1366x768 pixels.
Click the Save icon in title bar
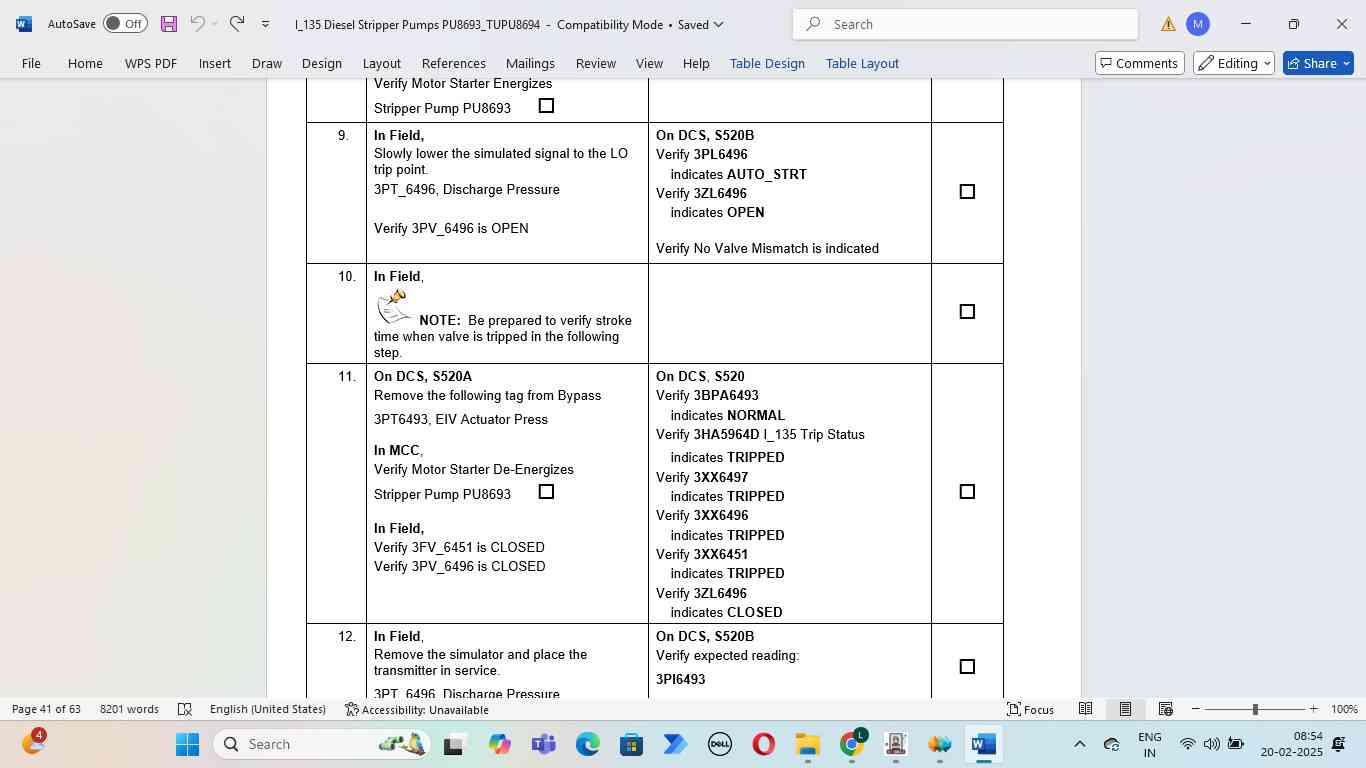(168, 24)
